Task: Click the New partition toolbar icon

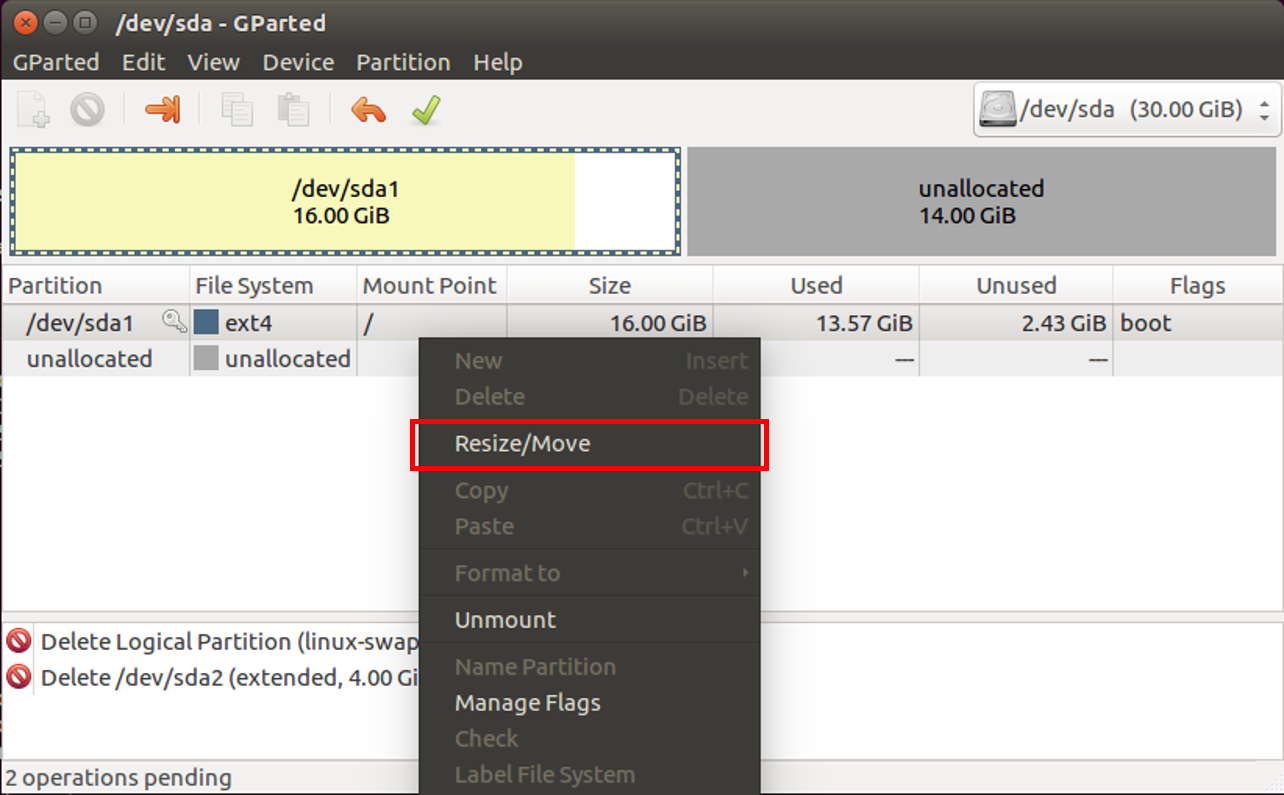Action: [x=34, y=109]
